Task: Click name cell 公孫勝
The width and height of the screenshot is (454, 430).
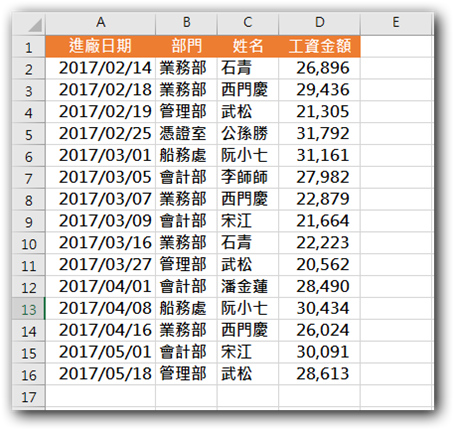Action: coord(248,134)
